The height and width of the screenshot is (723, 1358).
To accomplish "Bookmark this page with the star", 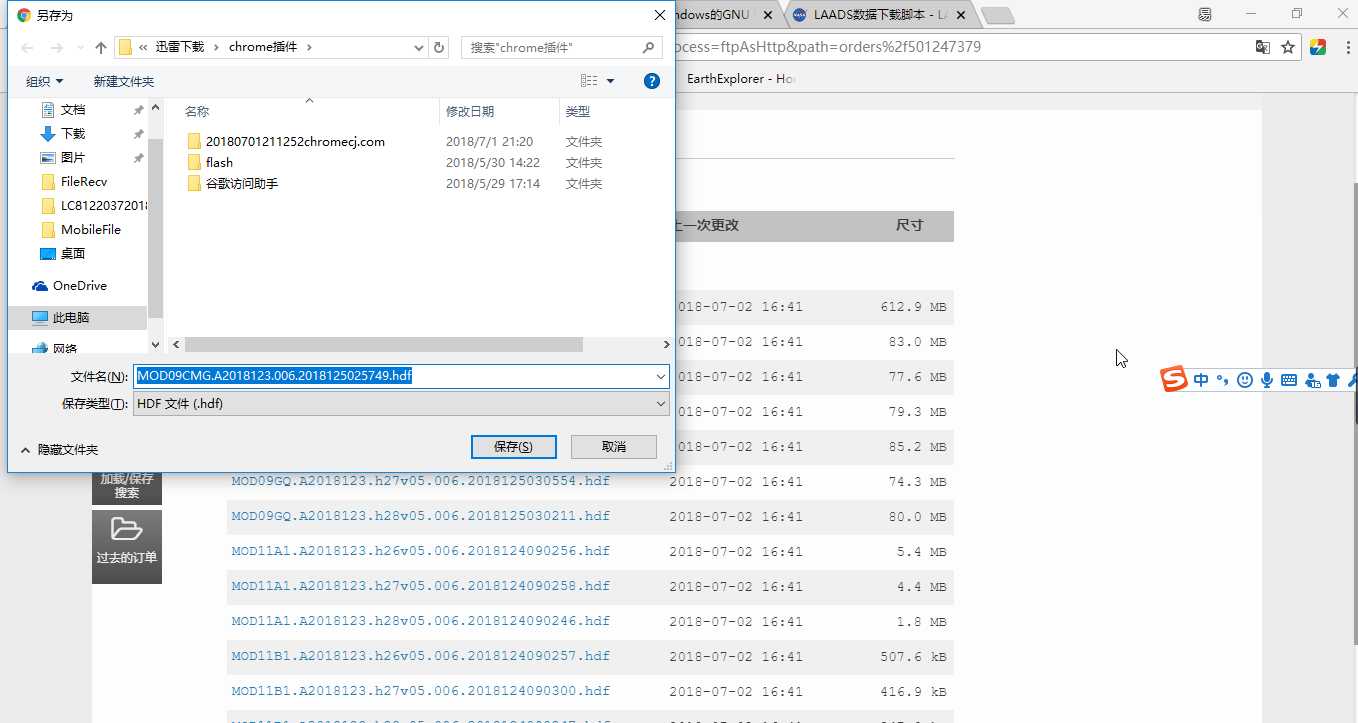I will pos(1288,47).
